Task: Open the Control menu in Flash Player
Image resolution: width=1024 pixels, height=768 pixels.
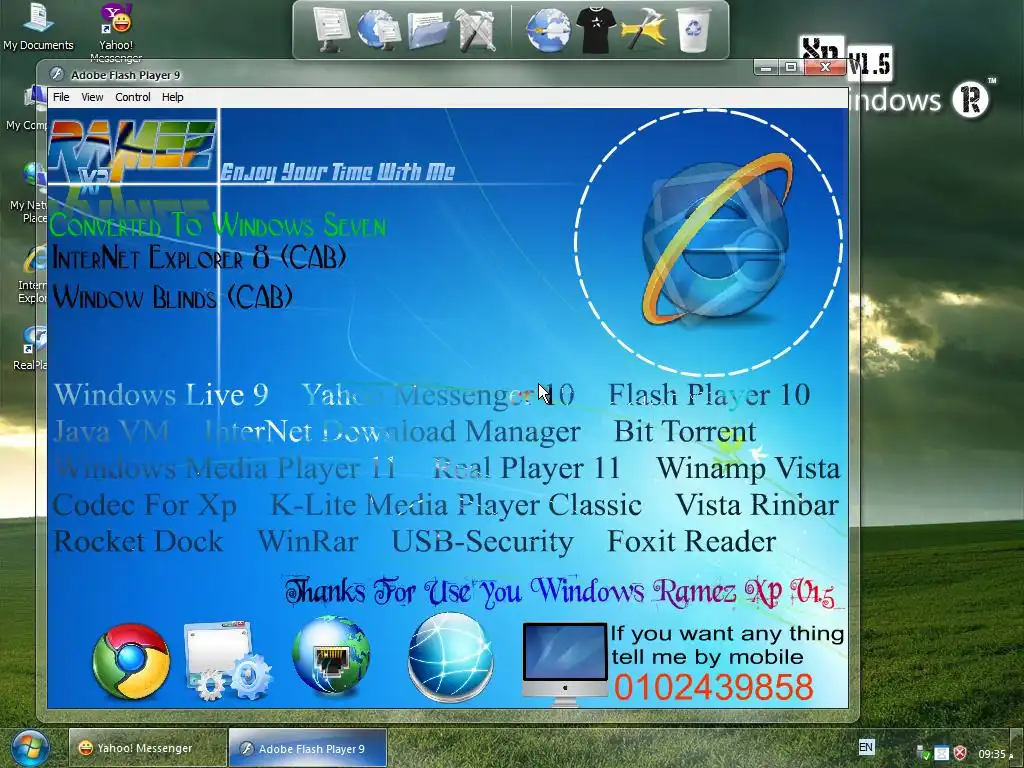Action: click(x=133, y=97)
